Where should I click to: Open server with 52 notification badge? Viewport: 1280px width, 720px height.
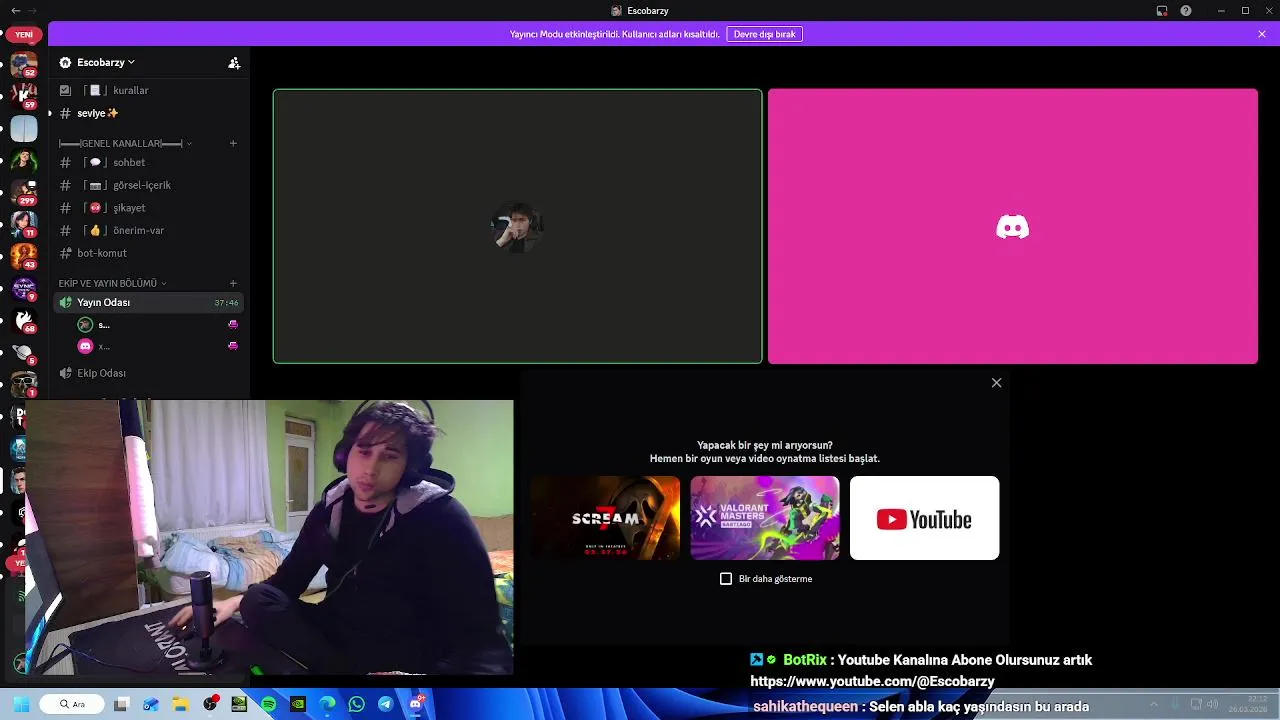24,66
